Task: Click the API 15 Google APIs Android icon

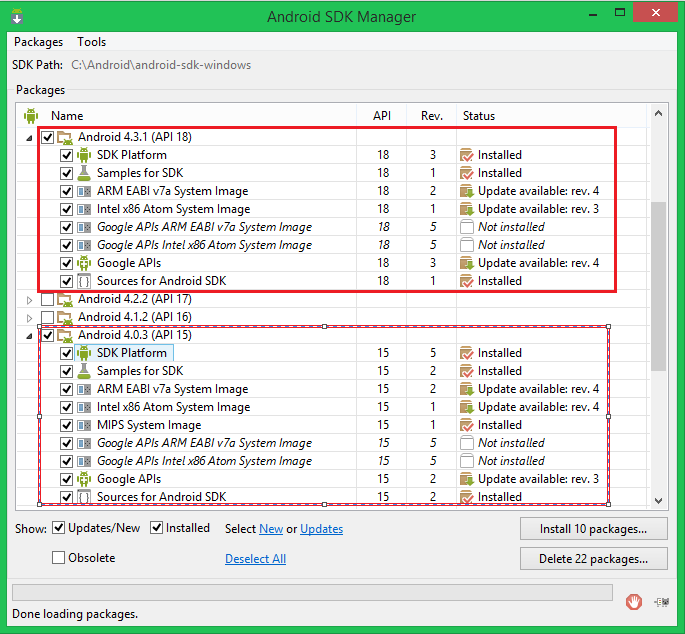Action: 84,479
